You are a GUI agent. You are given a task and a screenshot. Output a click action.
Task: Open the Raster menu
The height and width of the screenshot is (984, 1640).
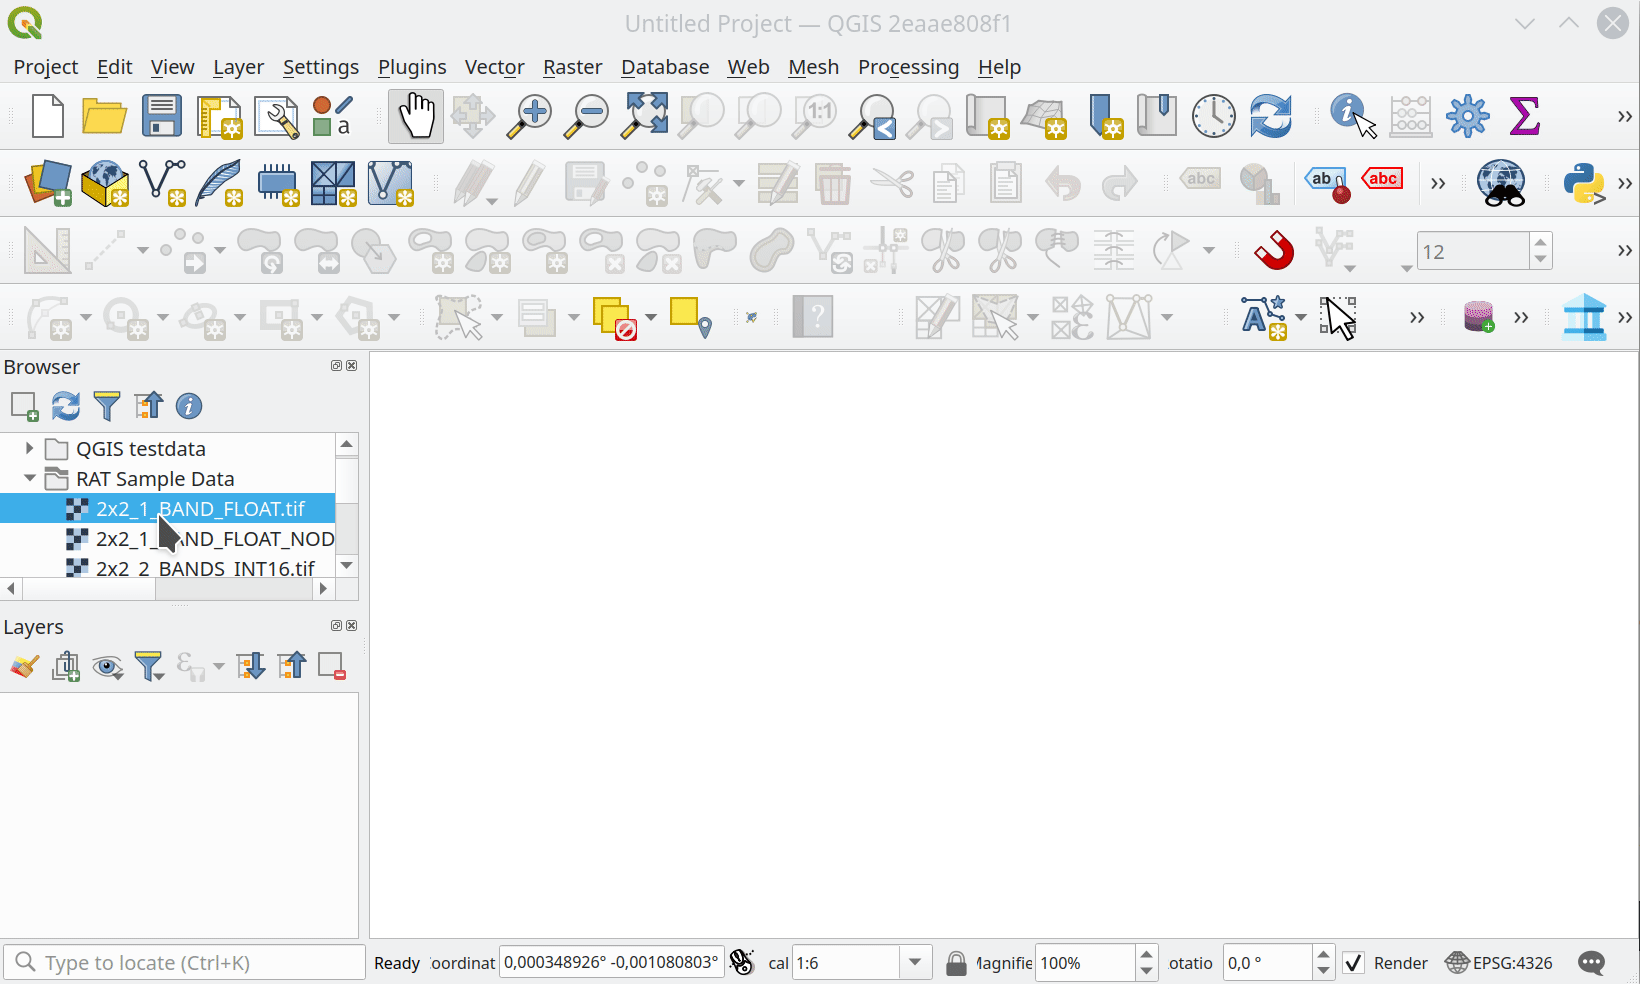tap(572, 67)
